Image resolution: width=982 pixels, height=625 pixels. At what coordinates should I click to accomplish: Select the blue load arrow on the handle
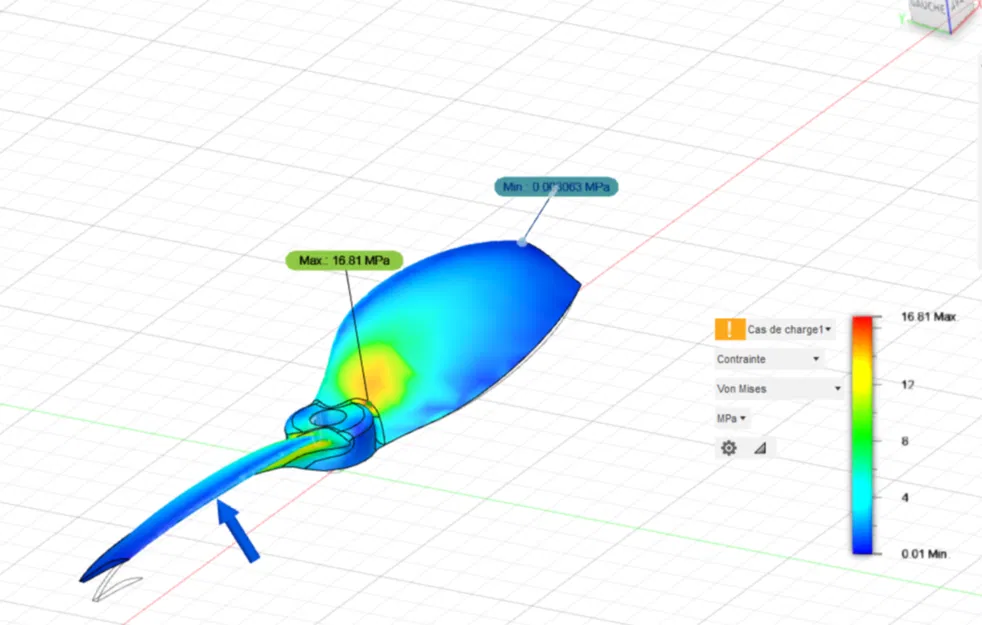click(238, 528)
